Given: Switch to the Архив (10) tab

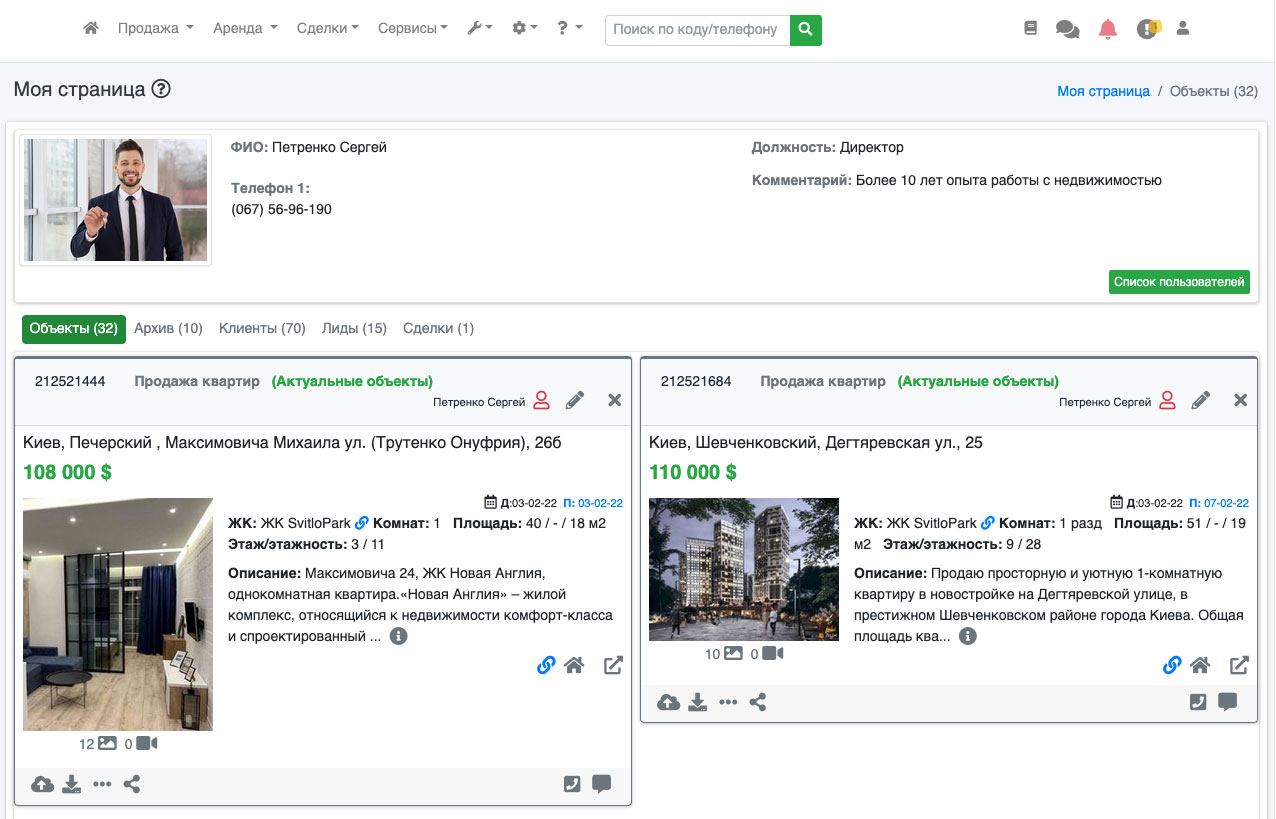Looking at the screenshot, I should [x=168, y=328].
